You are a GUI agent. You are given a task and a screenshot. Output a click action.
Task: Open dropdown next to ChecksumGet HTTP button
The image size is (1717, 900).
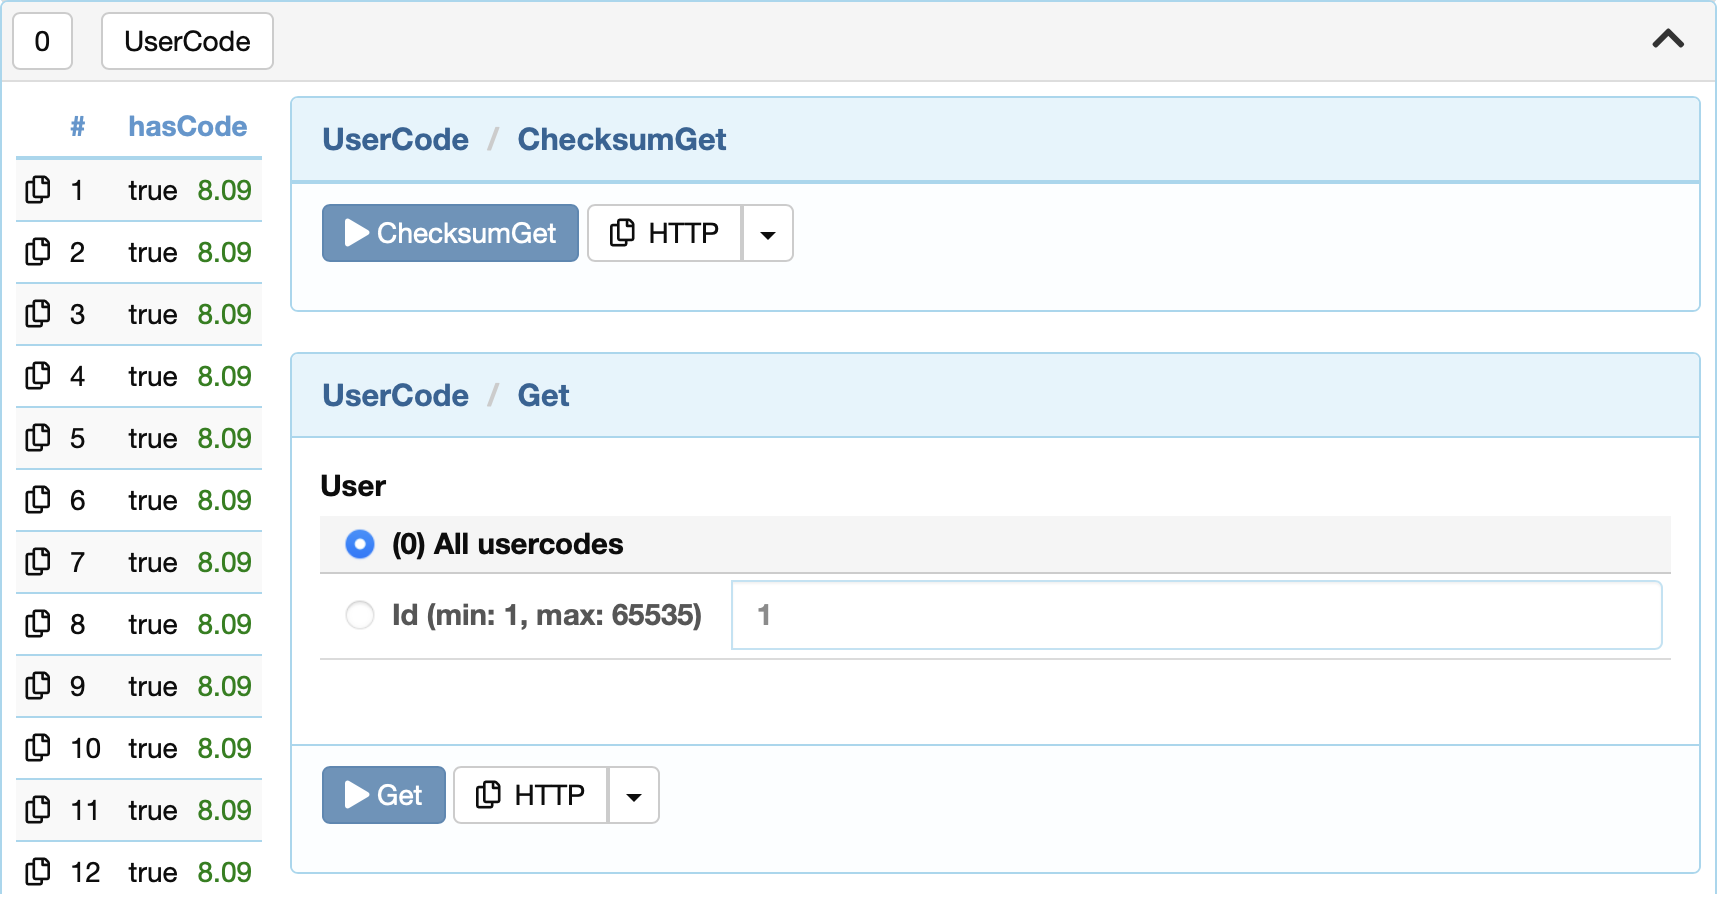[x=767, y=233]
